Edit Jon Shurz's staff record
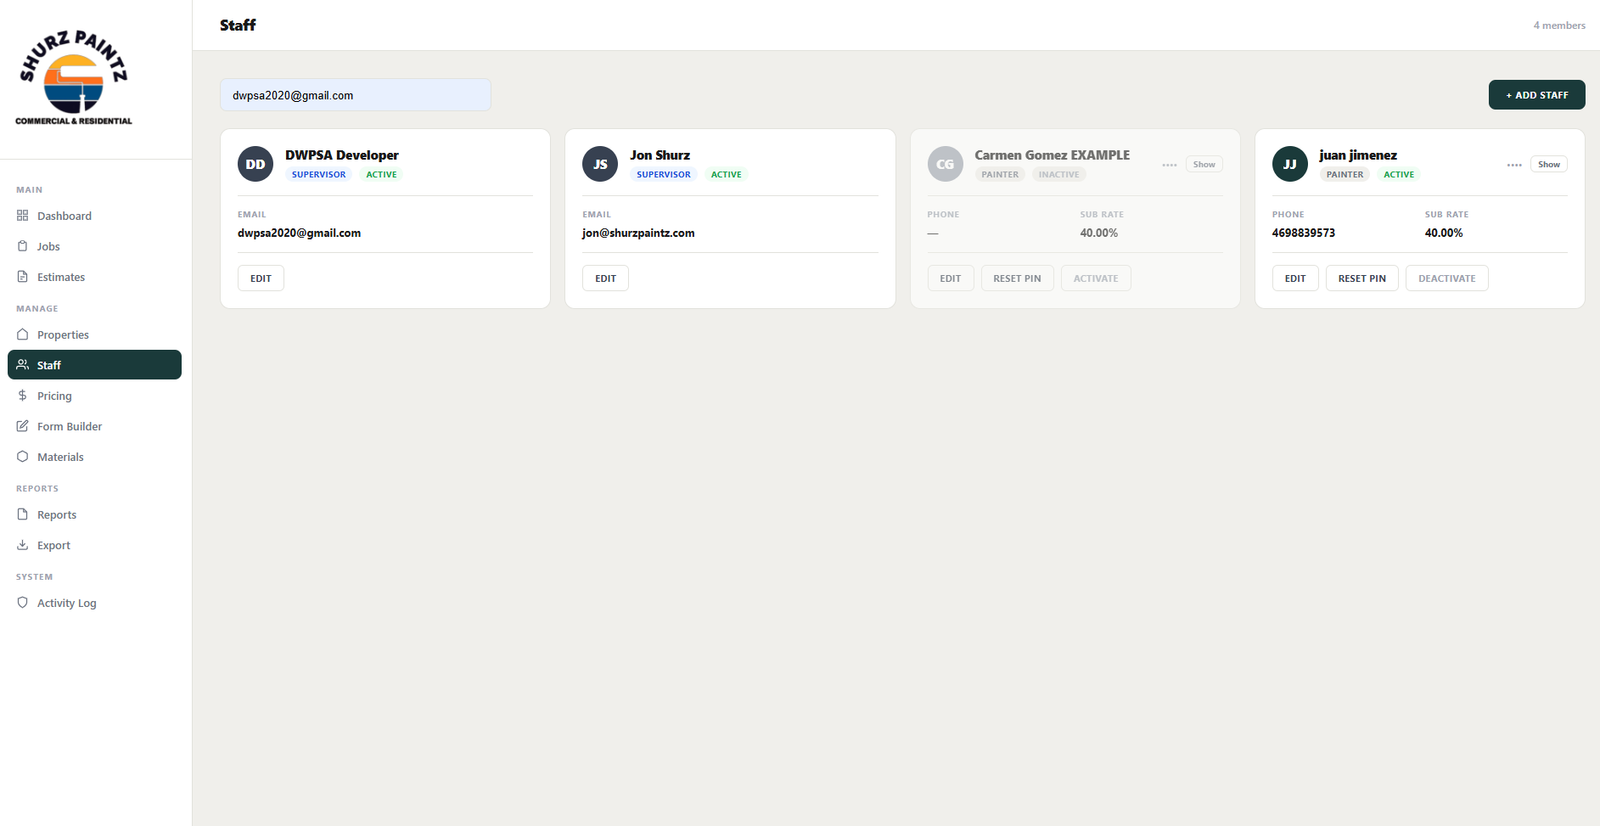The height and width of the screenshot is (826, 1600). click(x=606, y=278)
